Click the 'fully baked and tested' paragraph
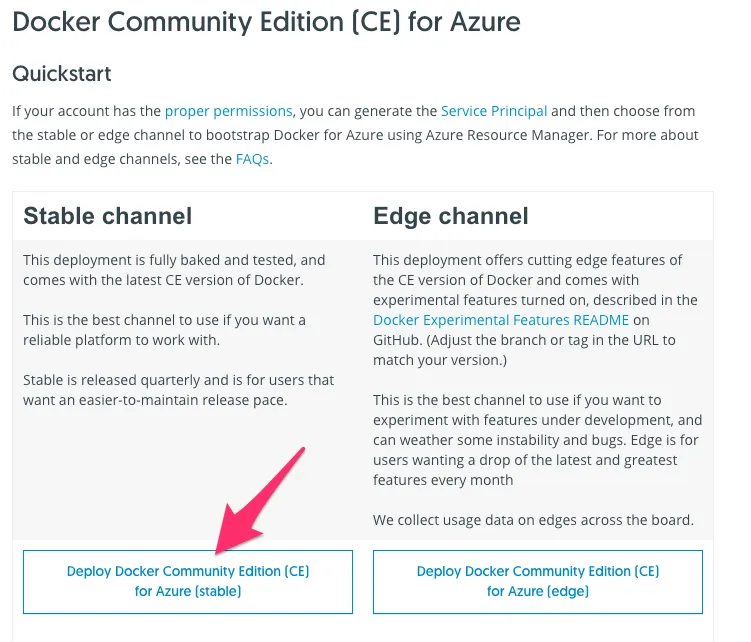This screenshot has height=642, width=751. pyautogui.click(x=174, y=270)
